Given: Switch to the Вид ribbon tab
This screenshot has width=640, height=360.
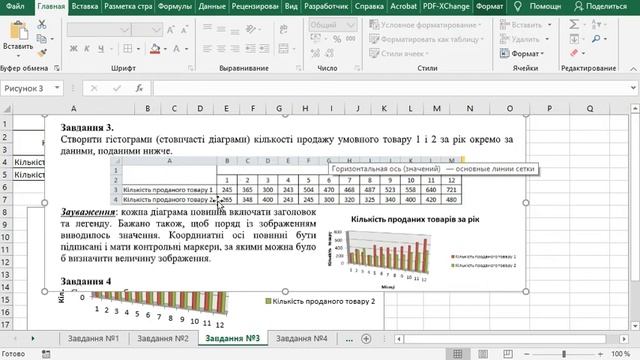Looking at the screenshot, I should click(x=291, y=7).
